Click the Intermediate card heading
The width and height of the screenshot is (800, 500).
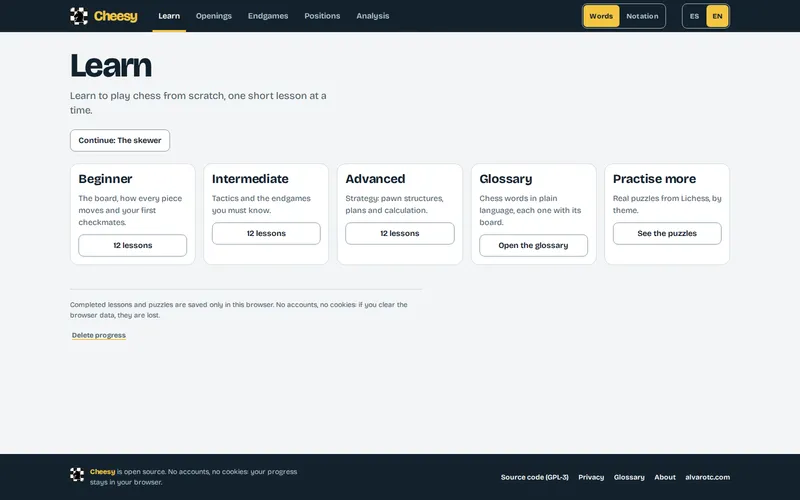tap(250, 179)
